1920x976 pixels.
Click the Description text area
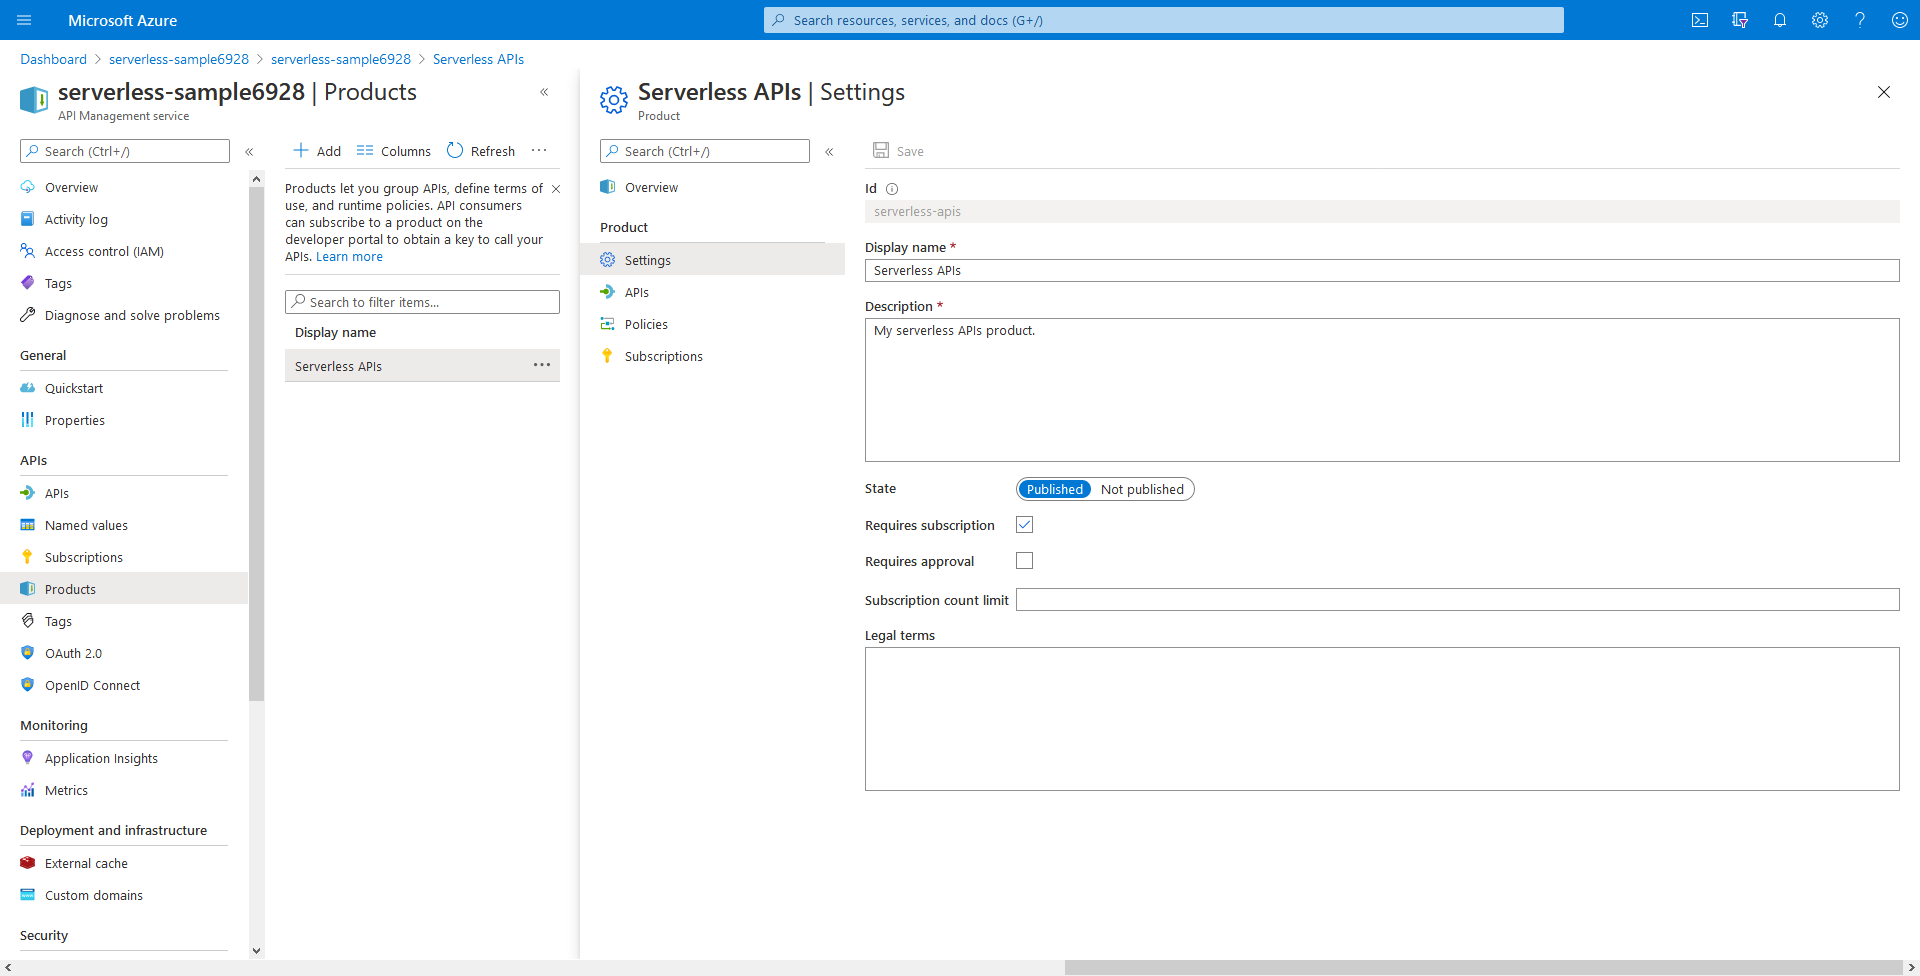point(1382,390)
